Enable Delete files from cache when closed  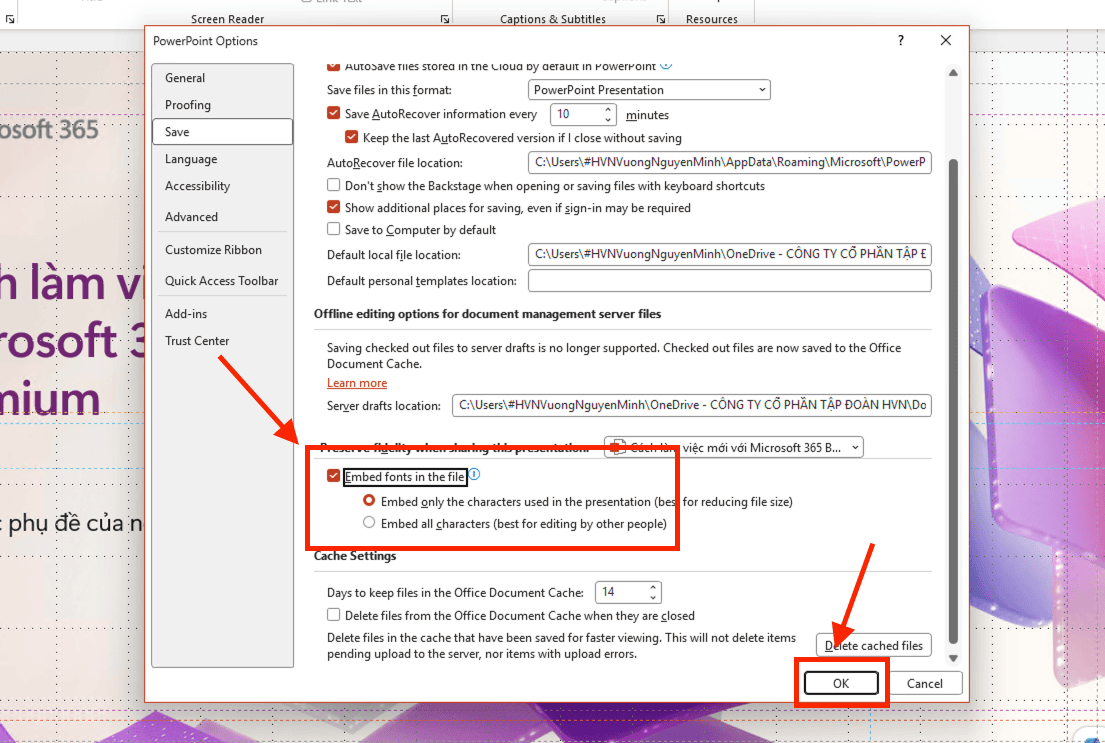(333, 615)
